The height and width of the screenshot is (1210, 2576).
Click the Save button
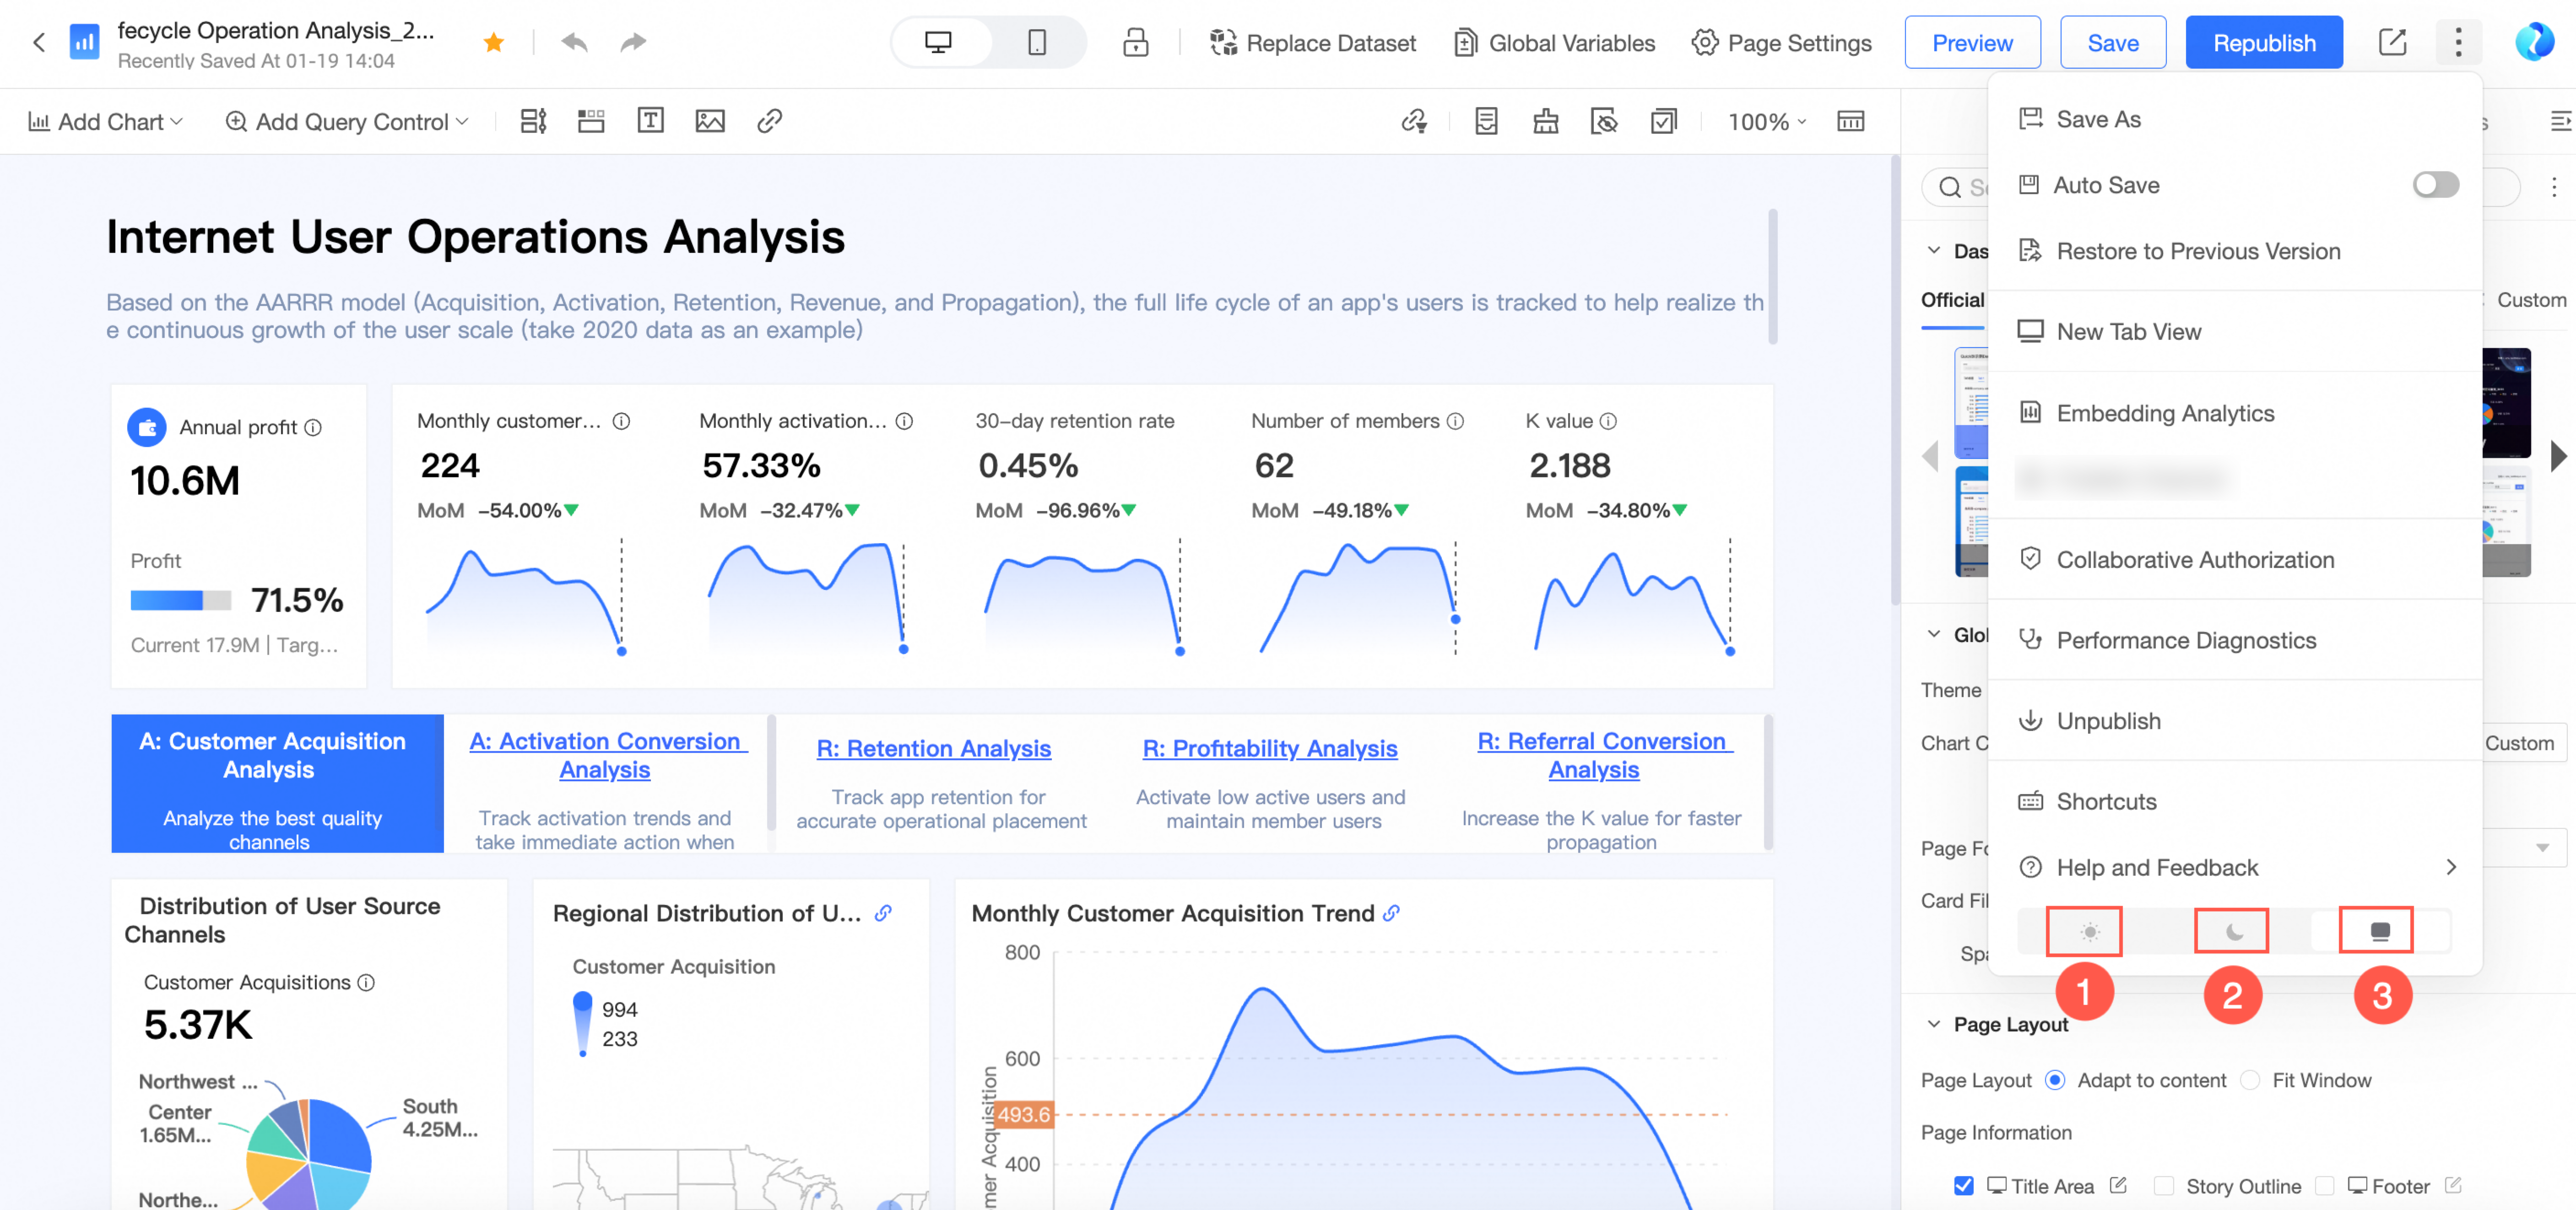(2113, 42)
